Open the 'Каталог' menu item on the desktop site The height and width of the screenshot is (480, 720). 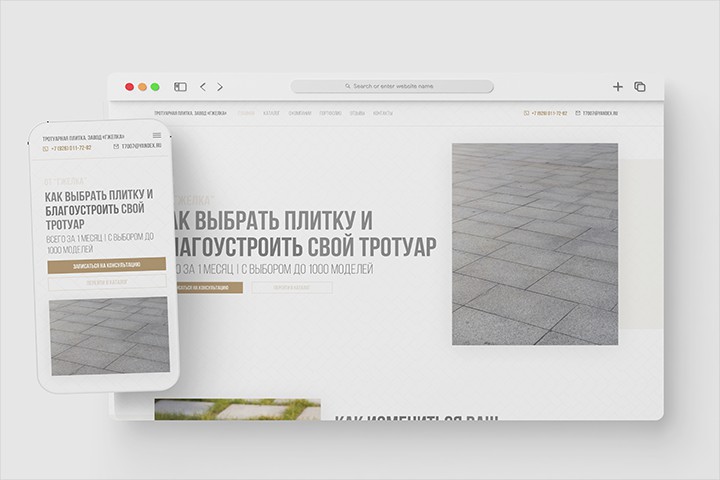tap(271, 113)
